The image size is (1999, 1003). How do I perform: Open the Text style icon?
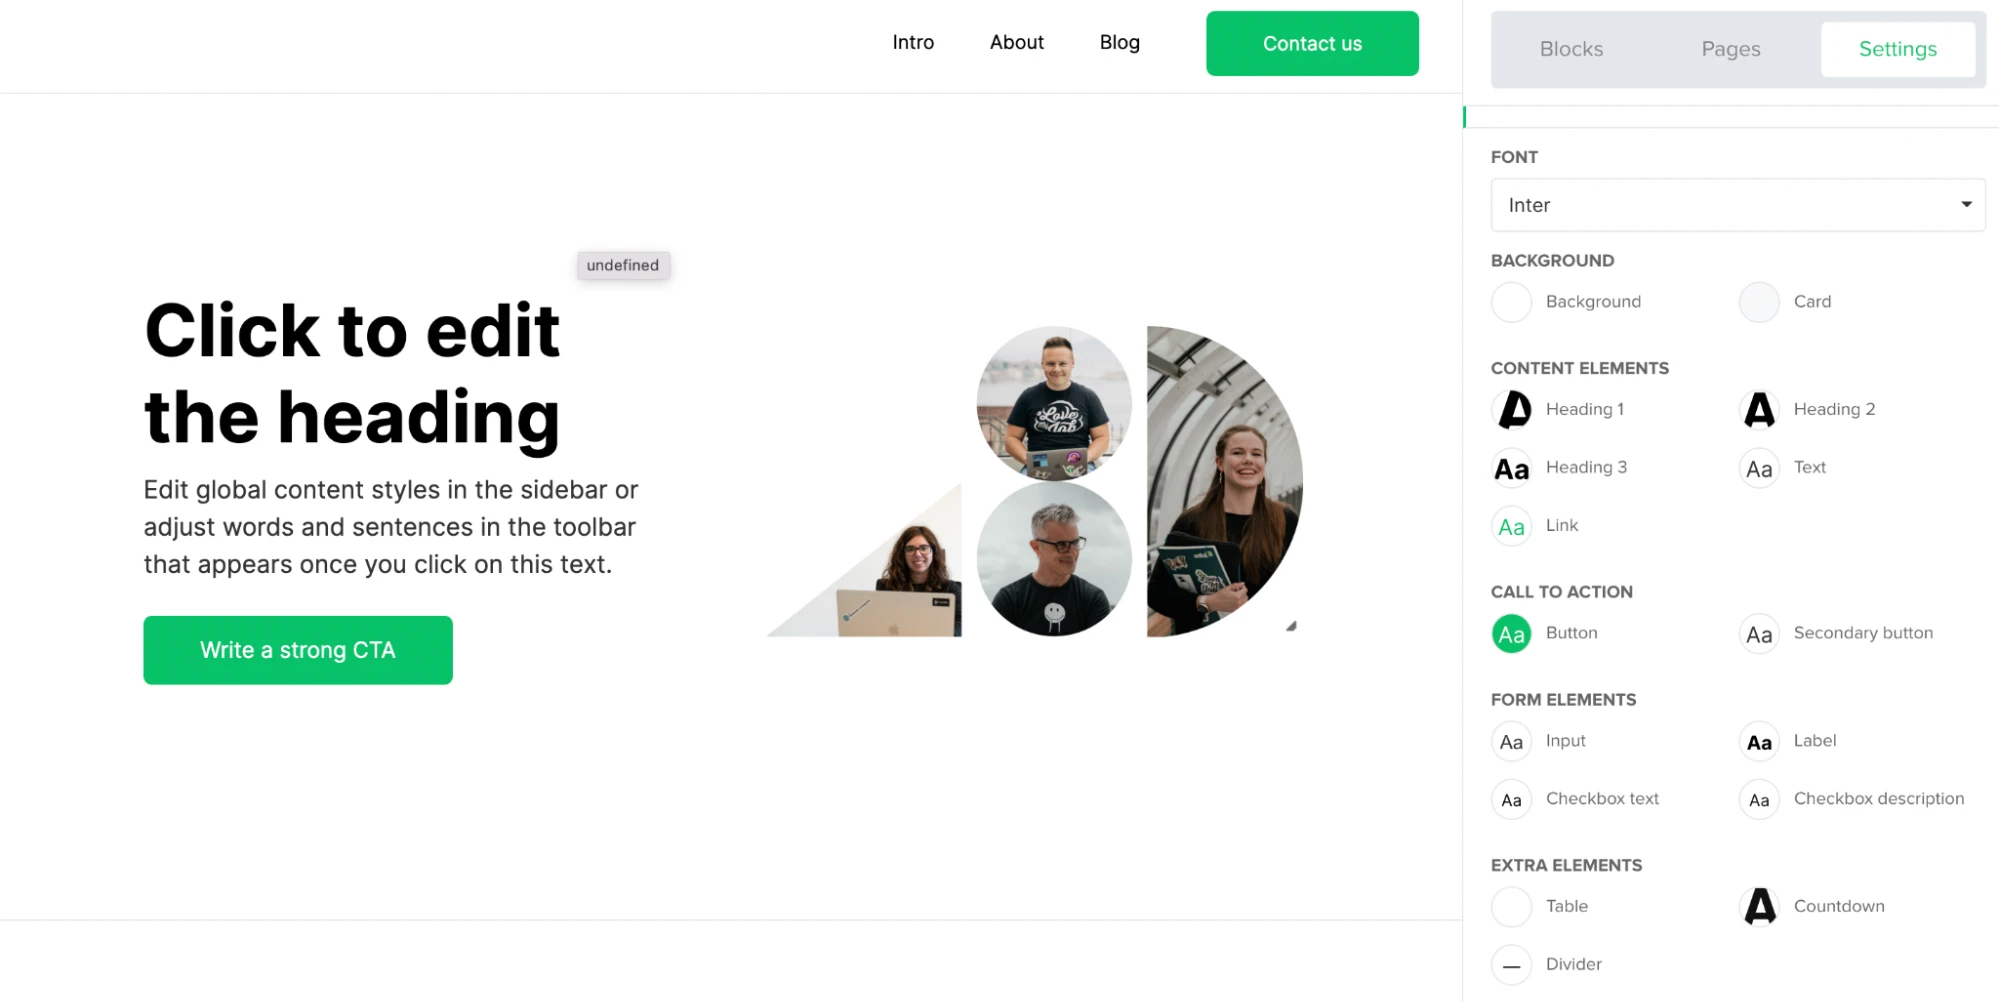(1759, 468)
